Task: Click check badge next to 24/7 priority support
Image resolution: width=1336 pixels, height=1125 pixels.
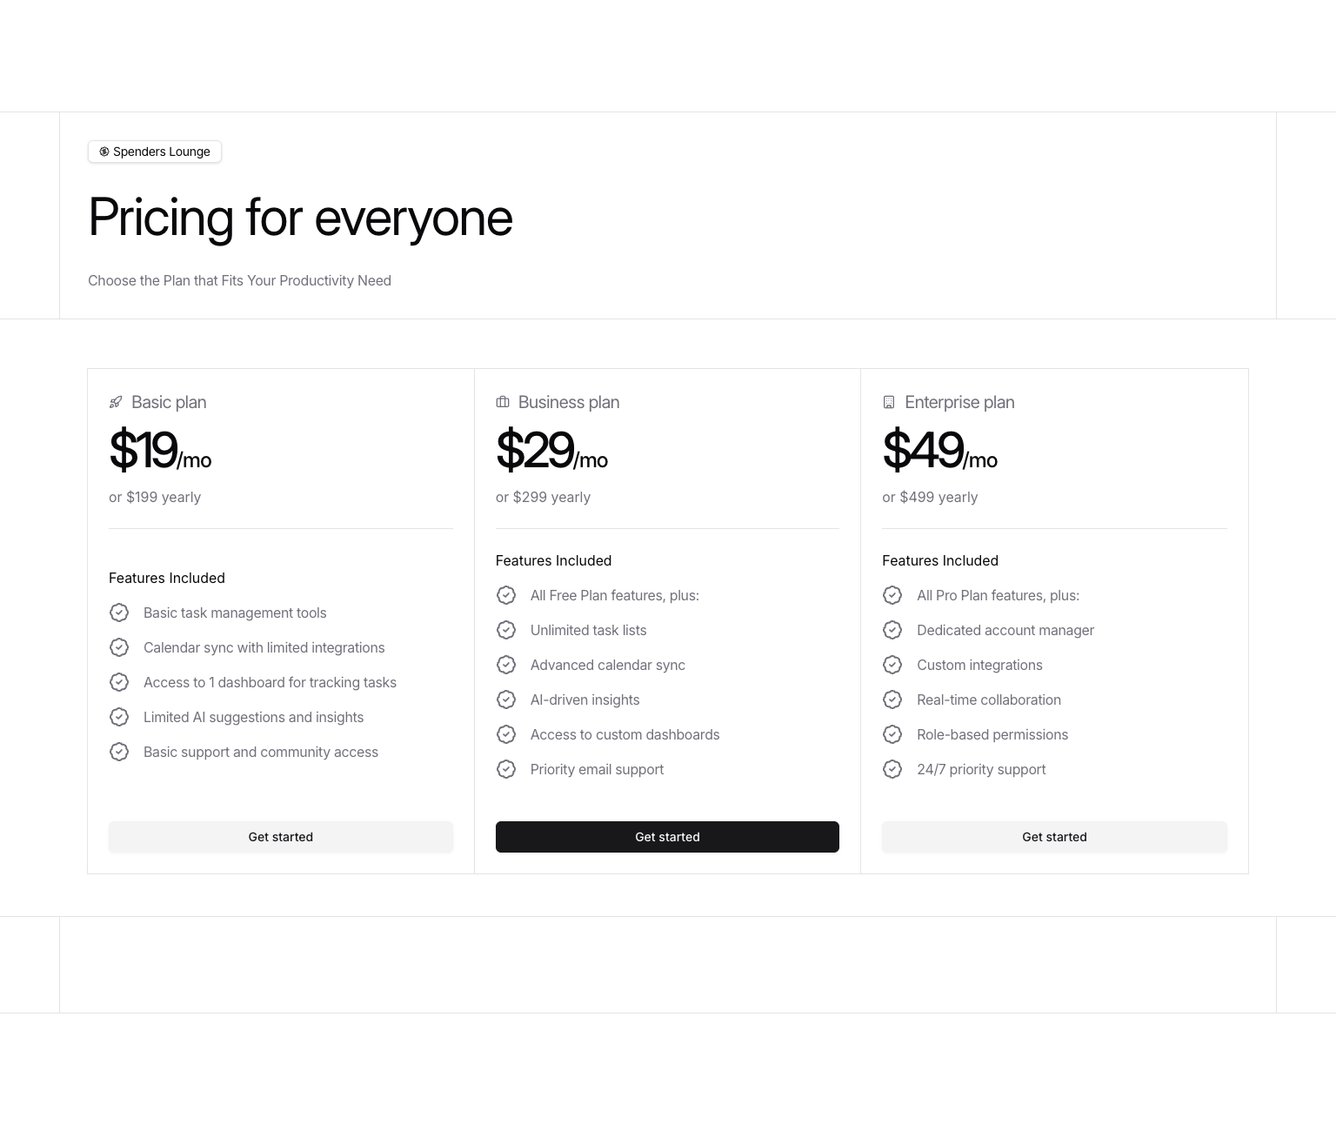Action: [x=893, y=769]
